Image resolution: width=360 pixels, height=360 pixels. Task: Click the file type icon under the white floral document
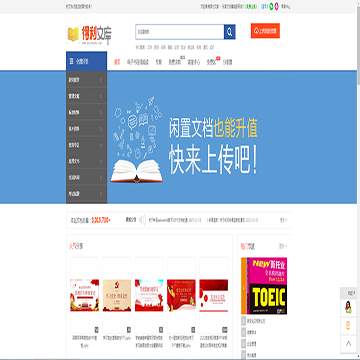pyautogui.click(x=225, y=330)
